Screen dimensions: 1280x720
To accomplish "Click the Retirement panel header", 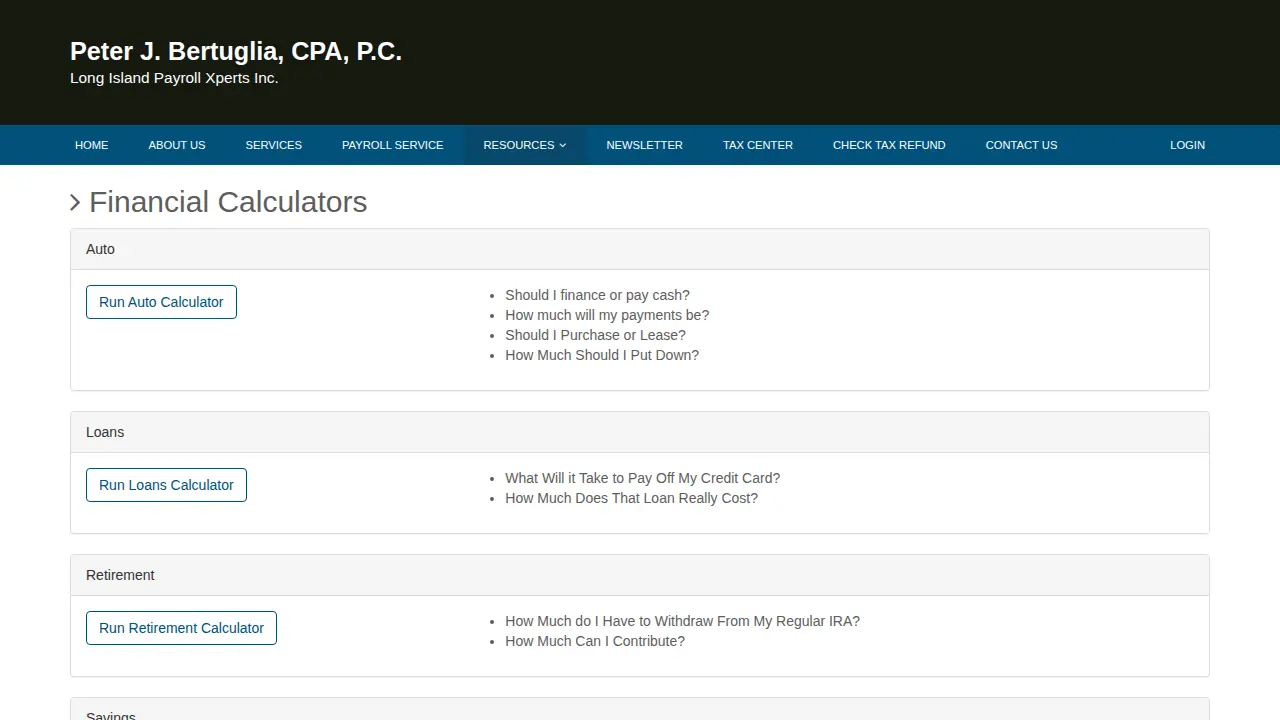I will point(640,575).
